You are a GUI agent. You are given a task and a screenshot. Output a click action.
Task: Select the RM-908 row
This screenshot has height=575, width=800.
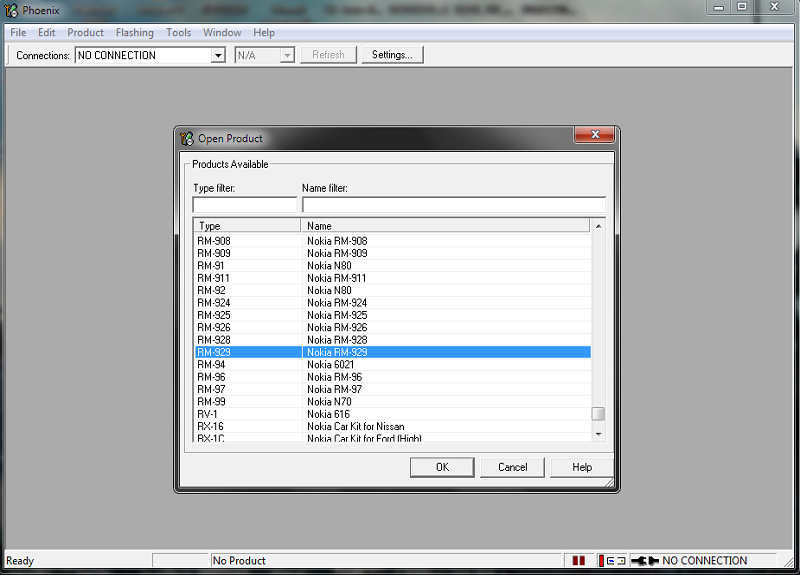(393, 241)
